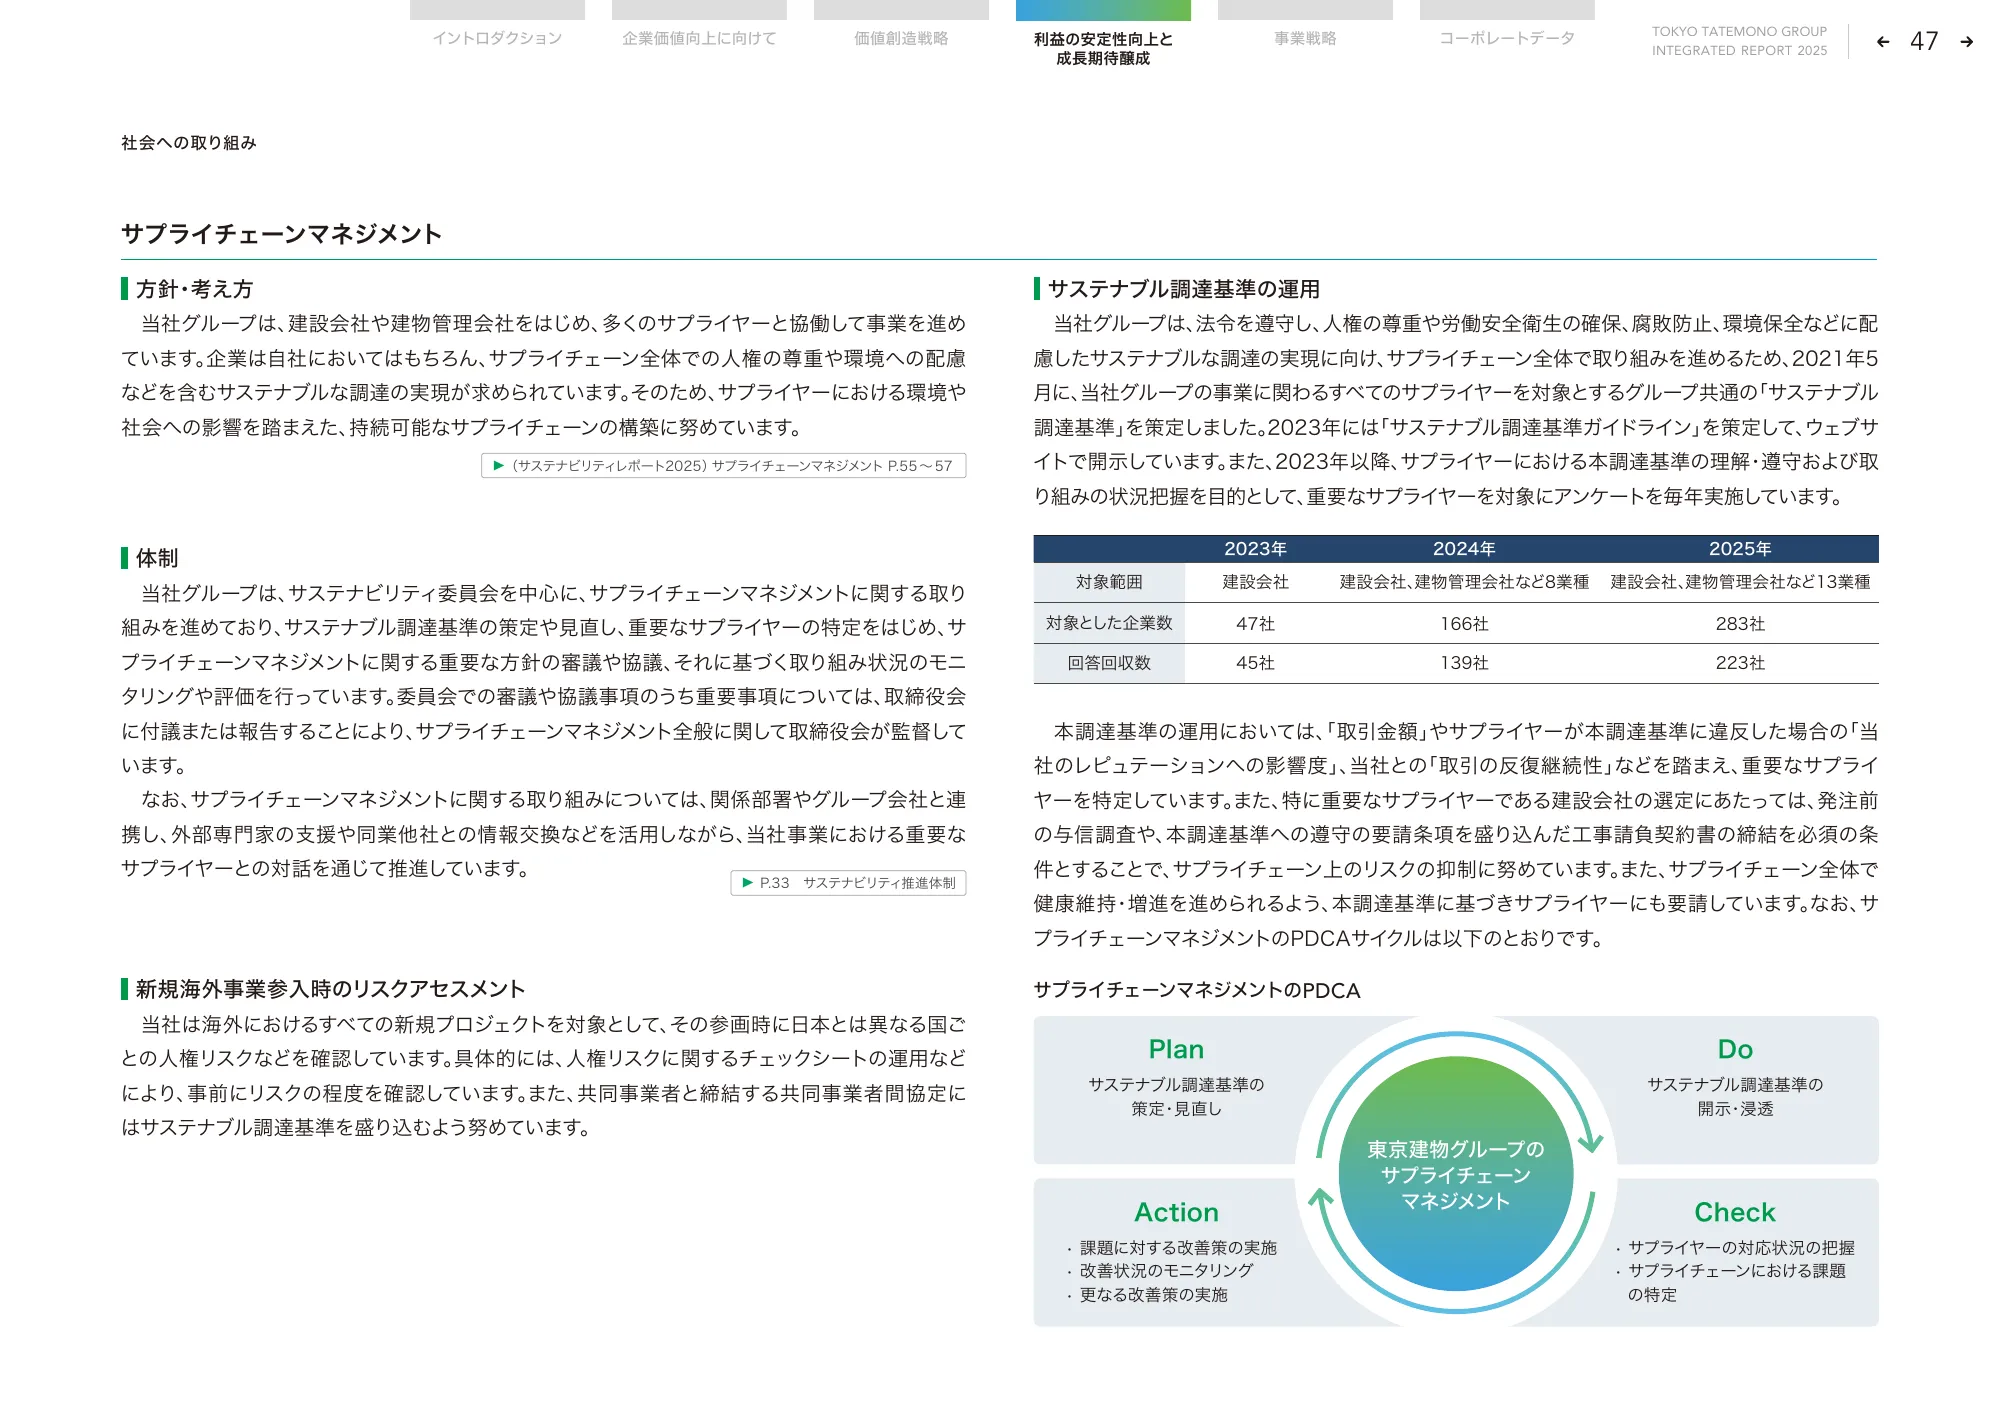Open the イントロダクション tab
This screenshot has height=1415, width=2000.
[497, 38]
